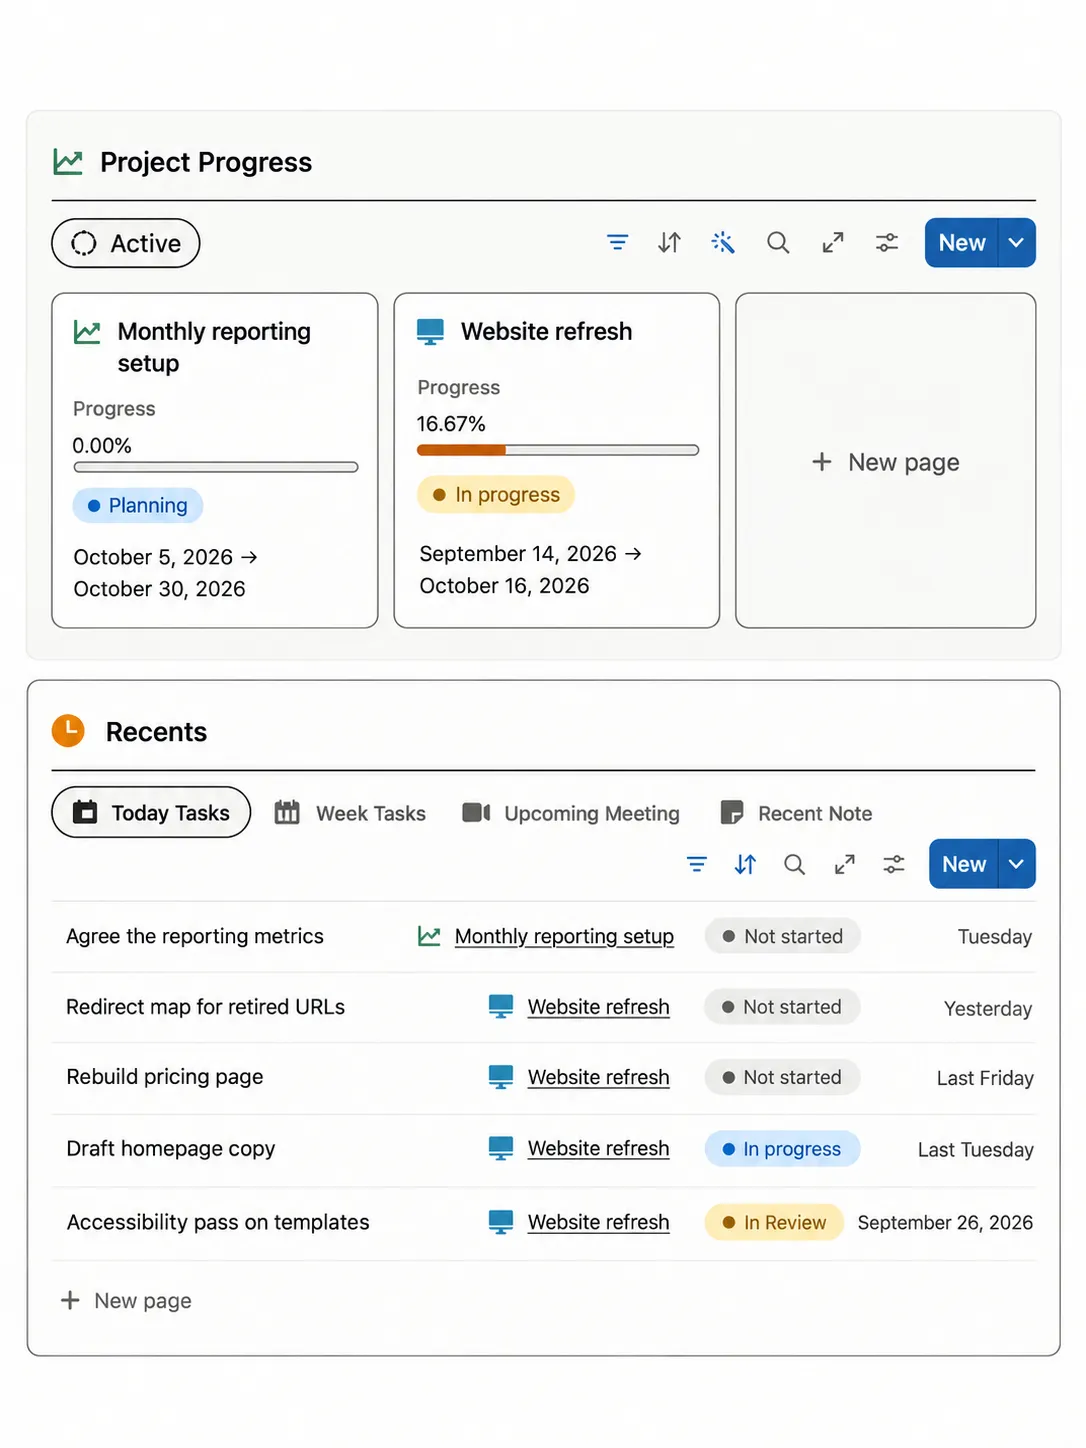Open task Draft homepage copy
1086x1448 pixels.
tap(171, 1148)
